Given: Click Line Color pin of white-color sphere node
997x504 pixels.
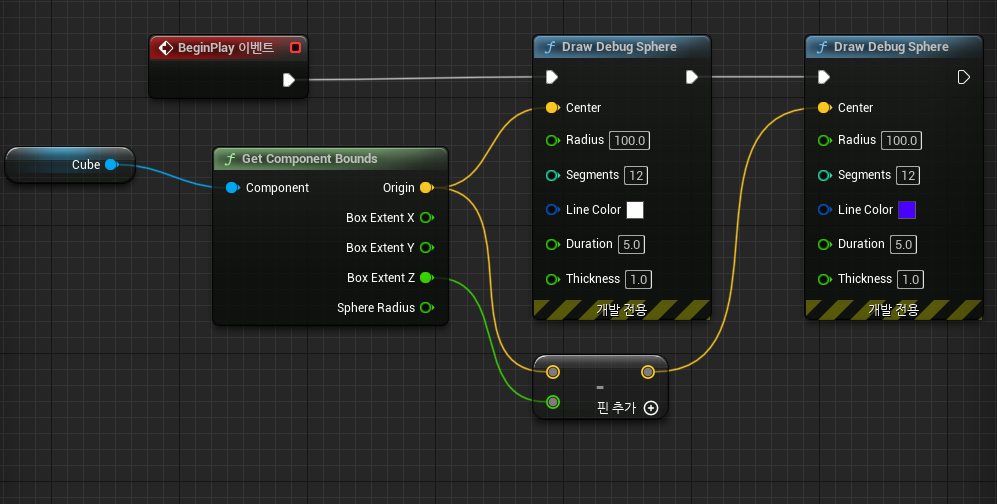Looking at the screenshot, I should click(x=553, y=209).
